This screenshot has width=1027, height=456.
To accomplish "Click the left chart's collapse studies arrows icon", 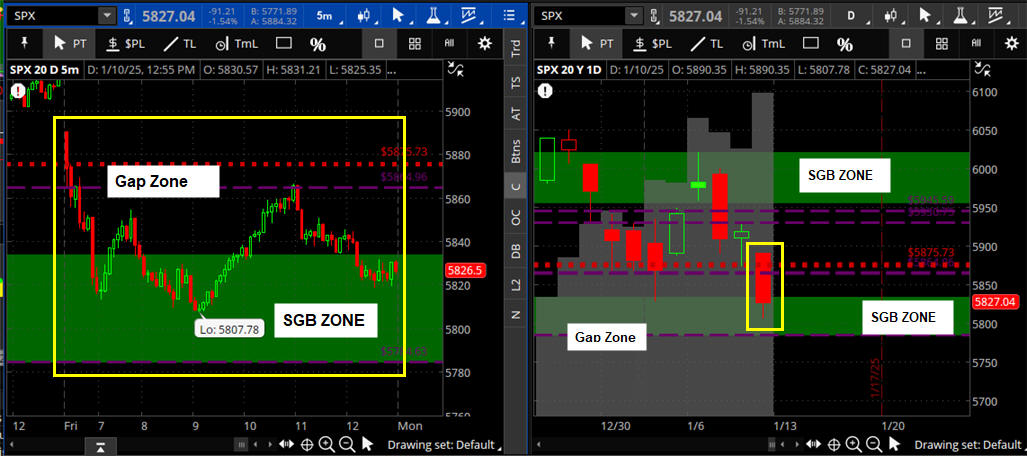I will click(454, 69).
